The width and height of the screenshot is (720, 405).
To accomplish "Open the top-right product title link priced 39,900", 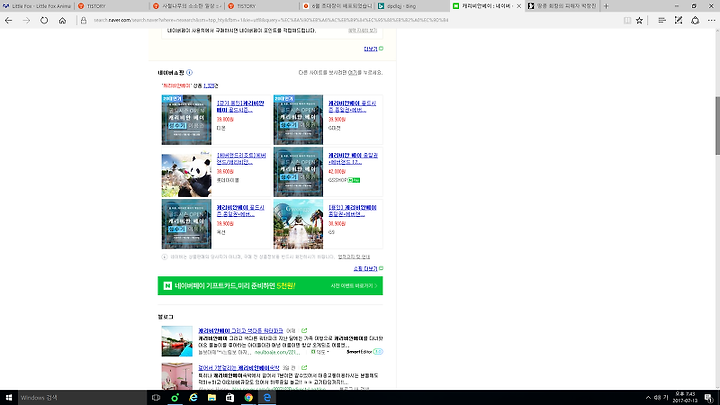I will tap(352, 107).
